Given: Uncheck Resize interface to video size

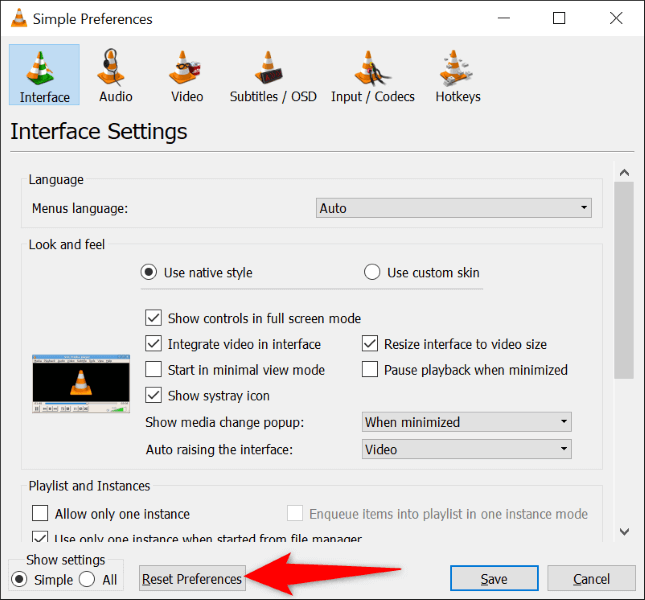Looking at the screenshot, I should click(x=370, y=343).
